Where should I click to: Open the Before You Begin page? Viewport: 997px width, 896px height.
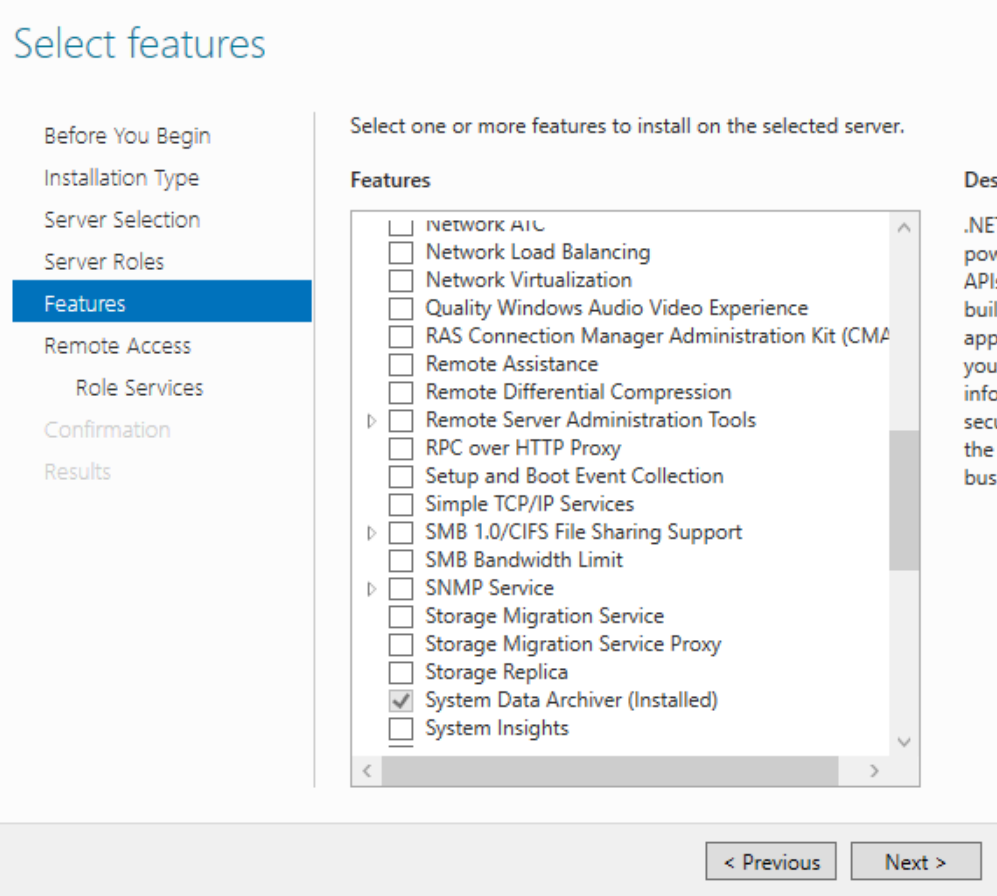click(127, 136)
